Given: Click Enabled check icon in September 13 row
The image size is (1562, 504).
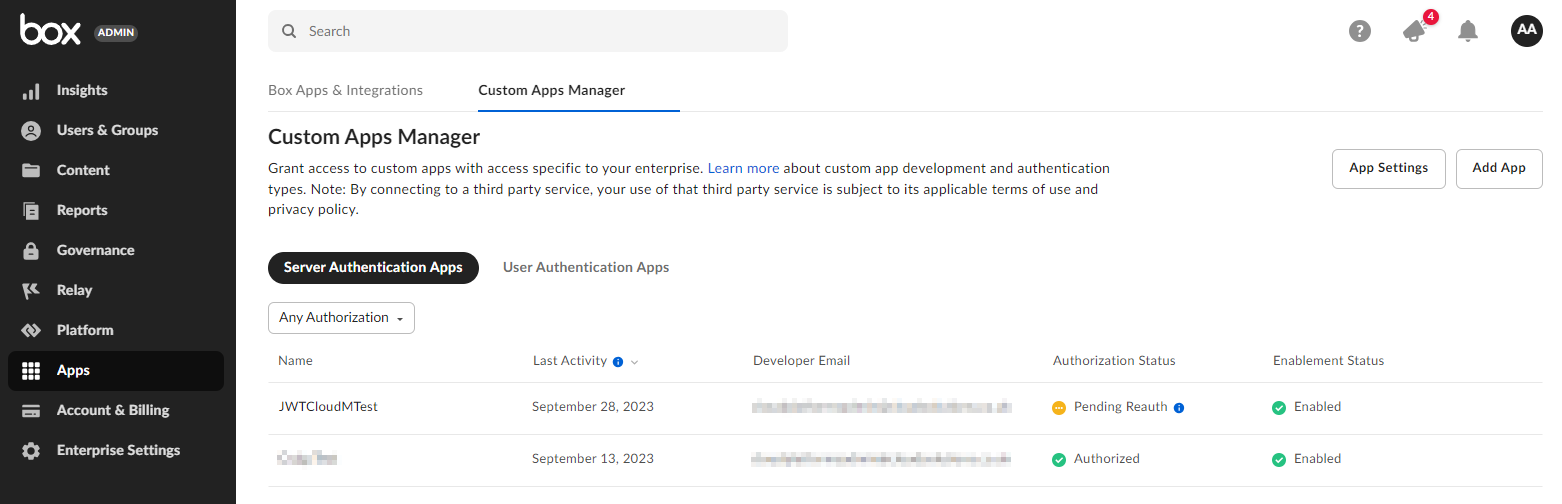Looking at the screenshot, I should (1279, 460).
